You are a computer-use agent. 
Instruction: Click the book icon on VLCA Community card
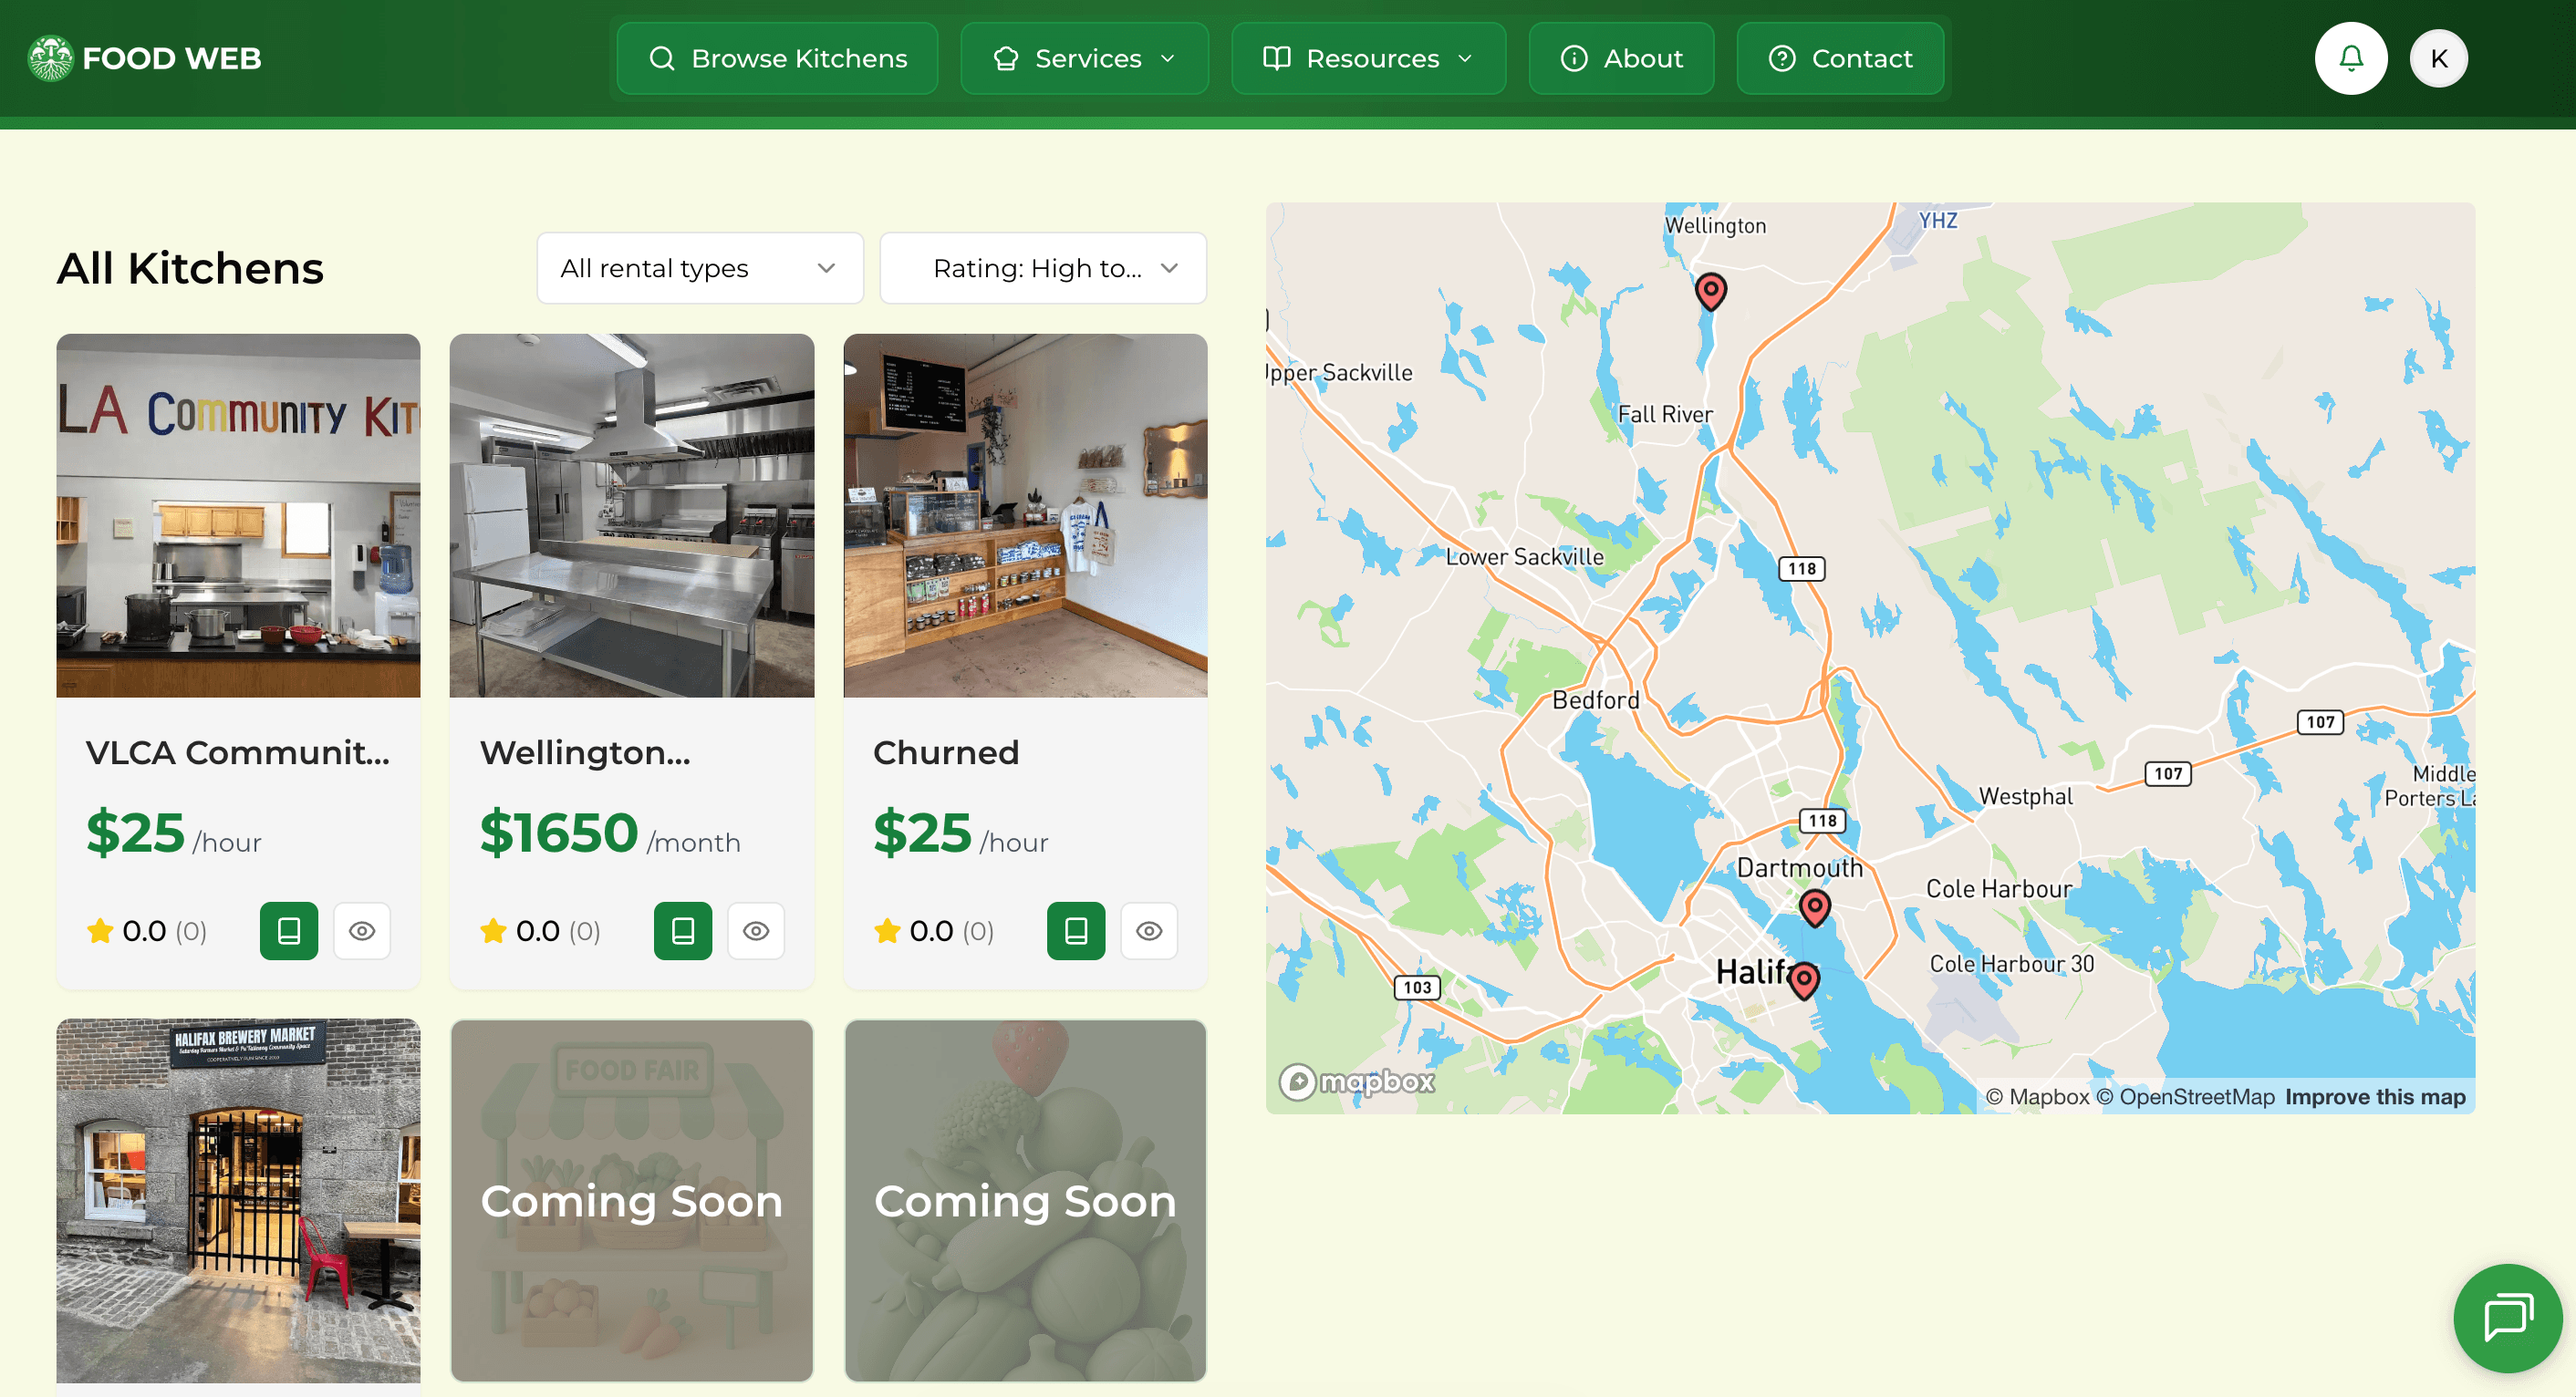click(x=289, y=930)
